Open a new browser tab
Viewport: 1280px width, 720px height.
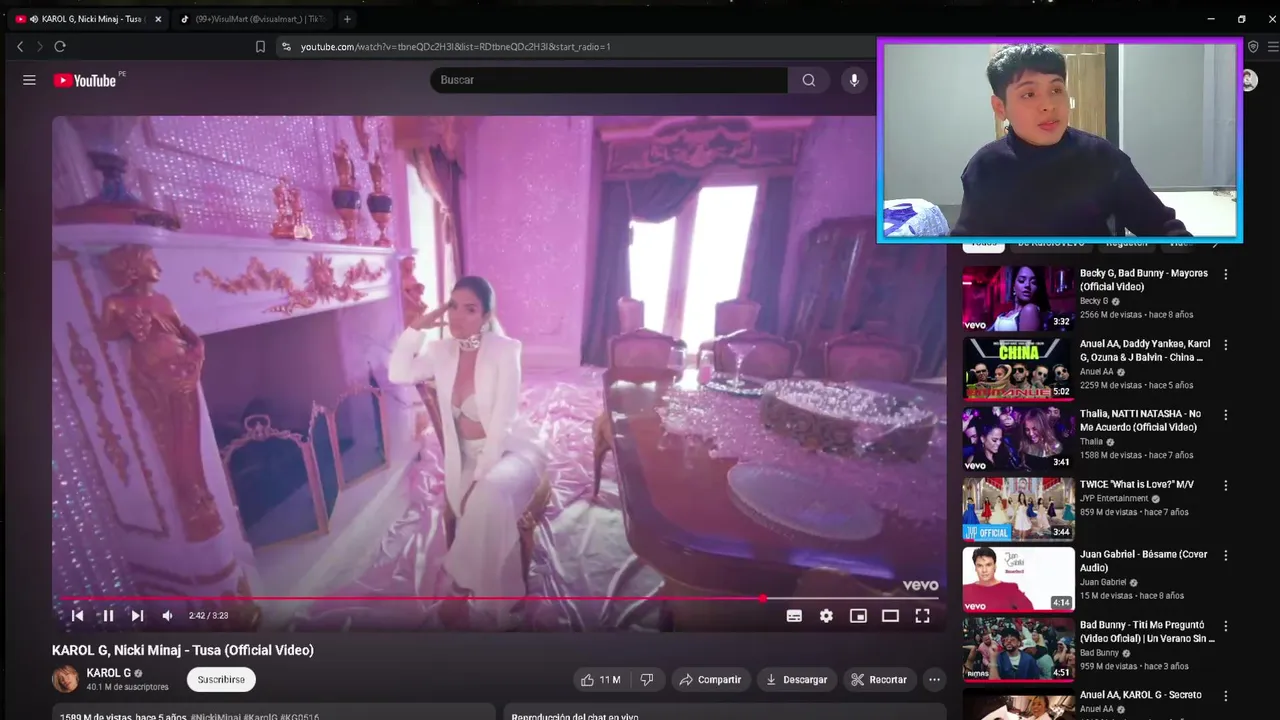347,19
